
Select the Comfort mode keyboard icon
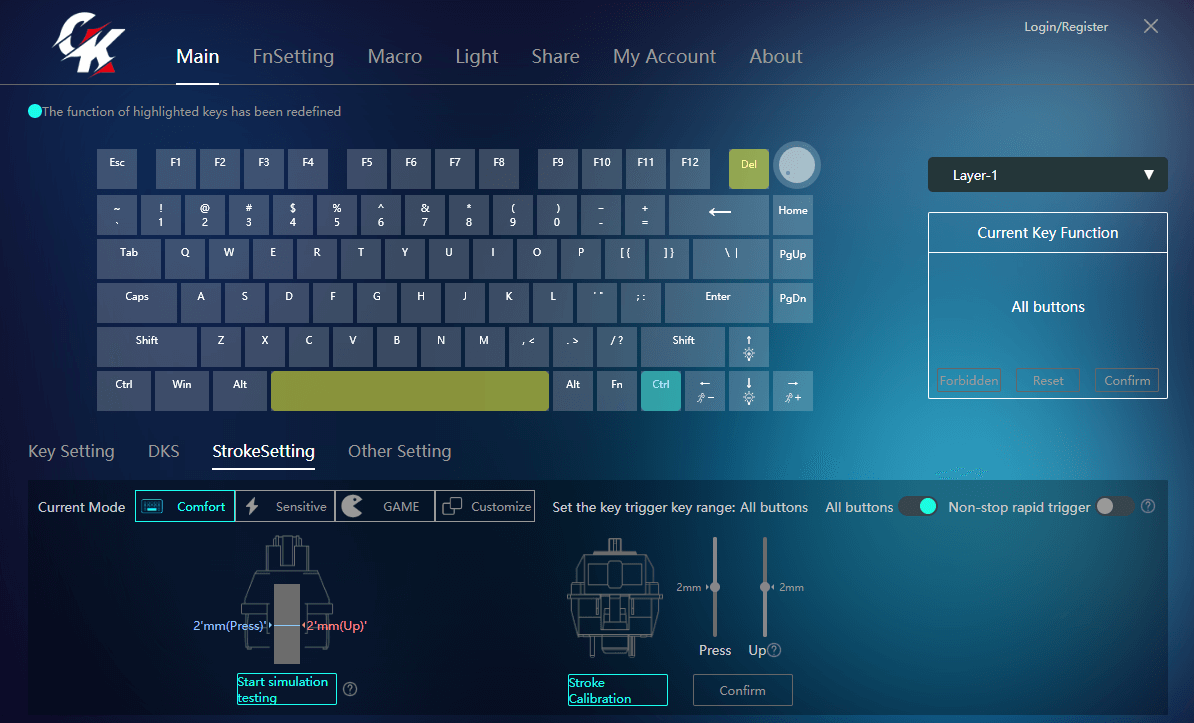152,507
